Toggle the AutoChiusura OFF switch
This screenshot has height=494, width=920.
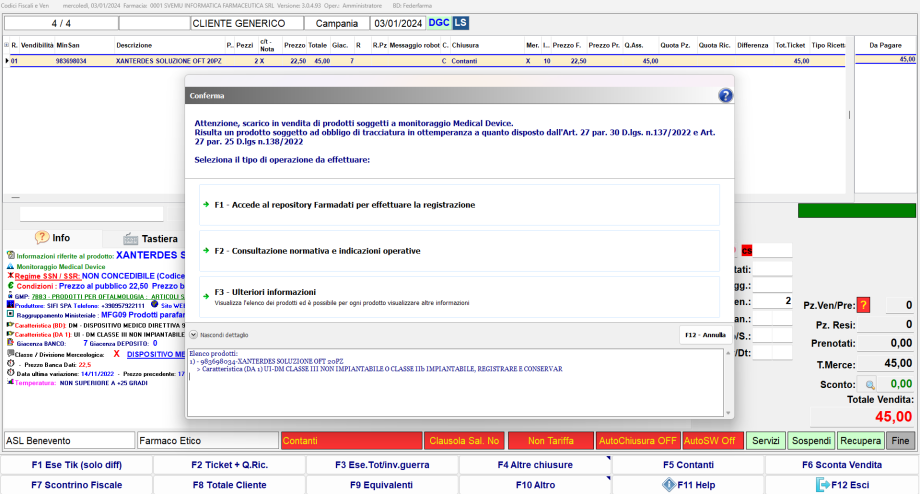[x=636, y=440]
